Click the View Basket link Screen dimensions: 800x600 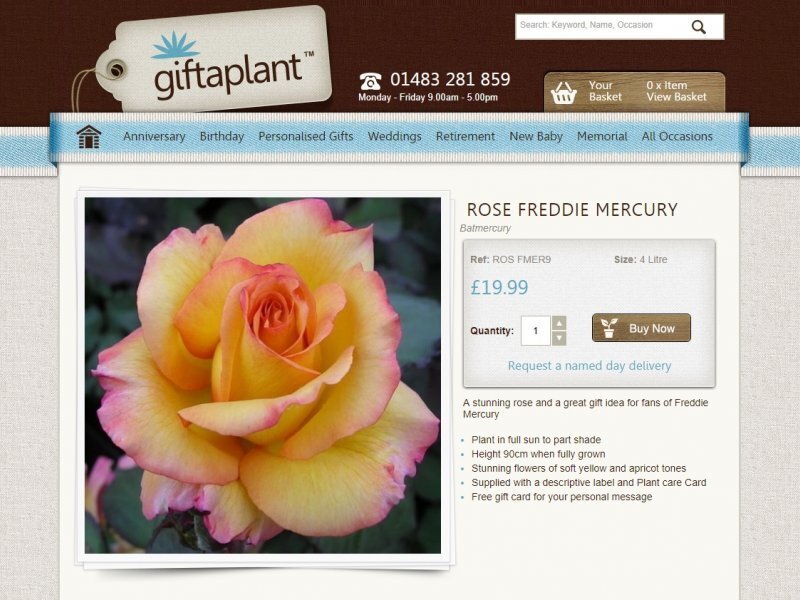677,97
